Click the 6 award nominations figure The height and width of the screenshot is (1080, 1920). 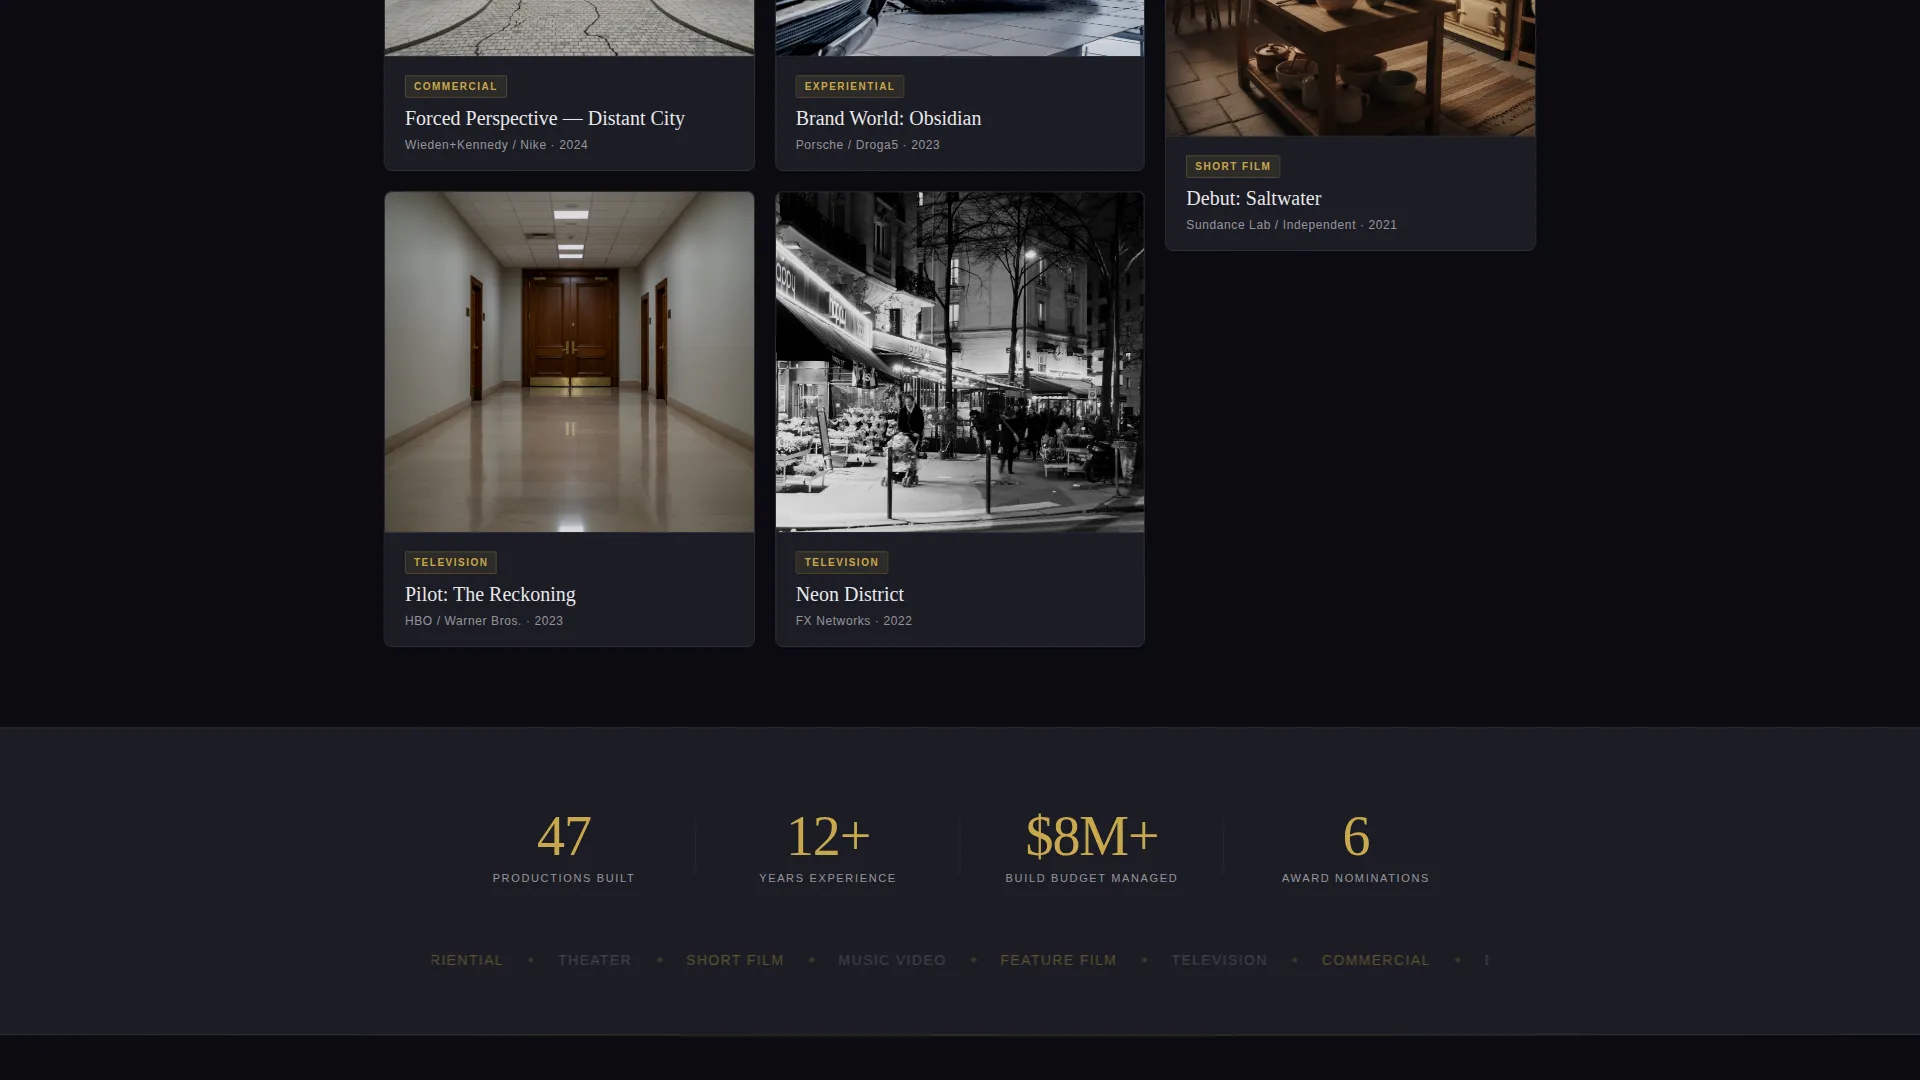[1356, 836]
